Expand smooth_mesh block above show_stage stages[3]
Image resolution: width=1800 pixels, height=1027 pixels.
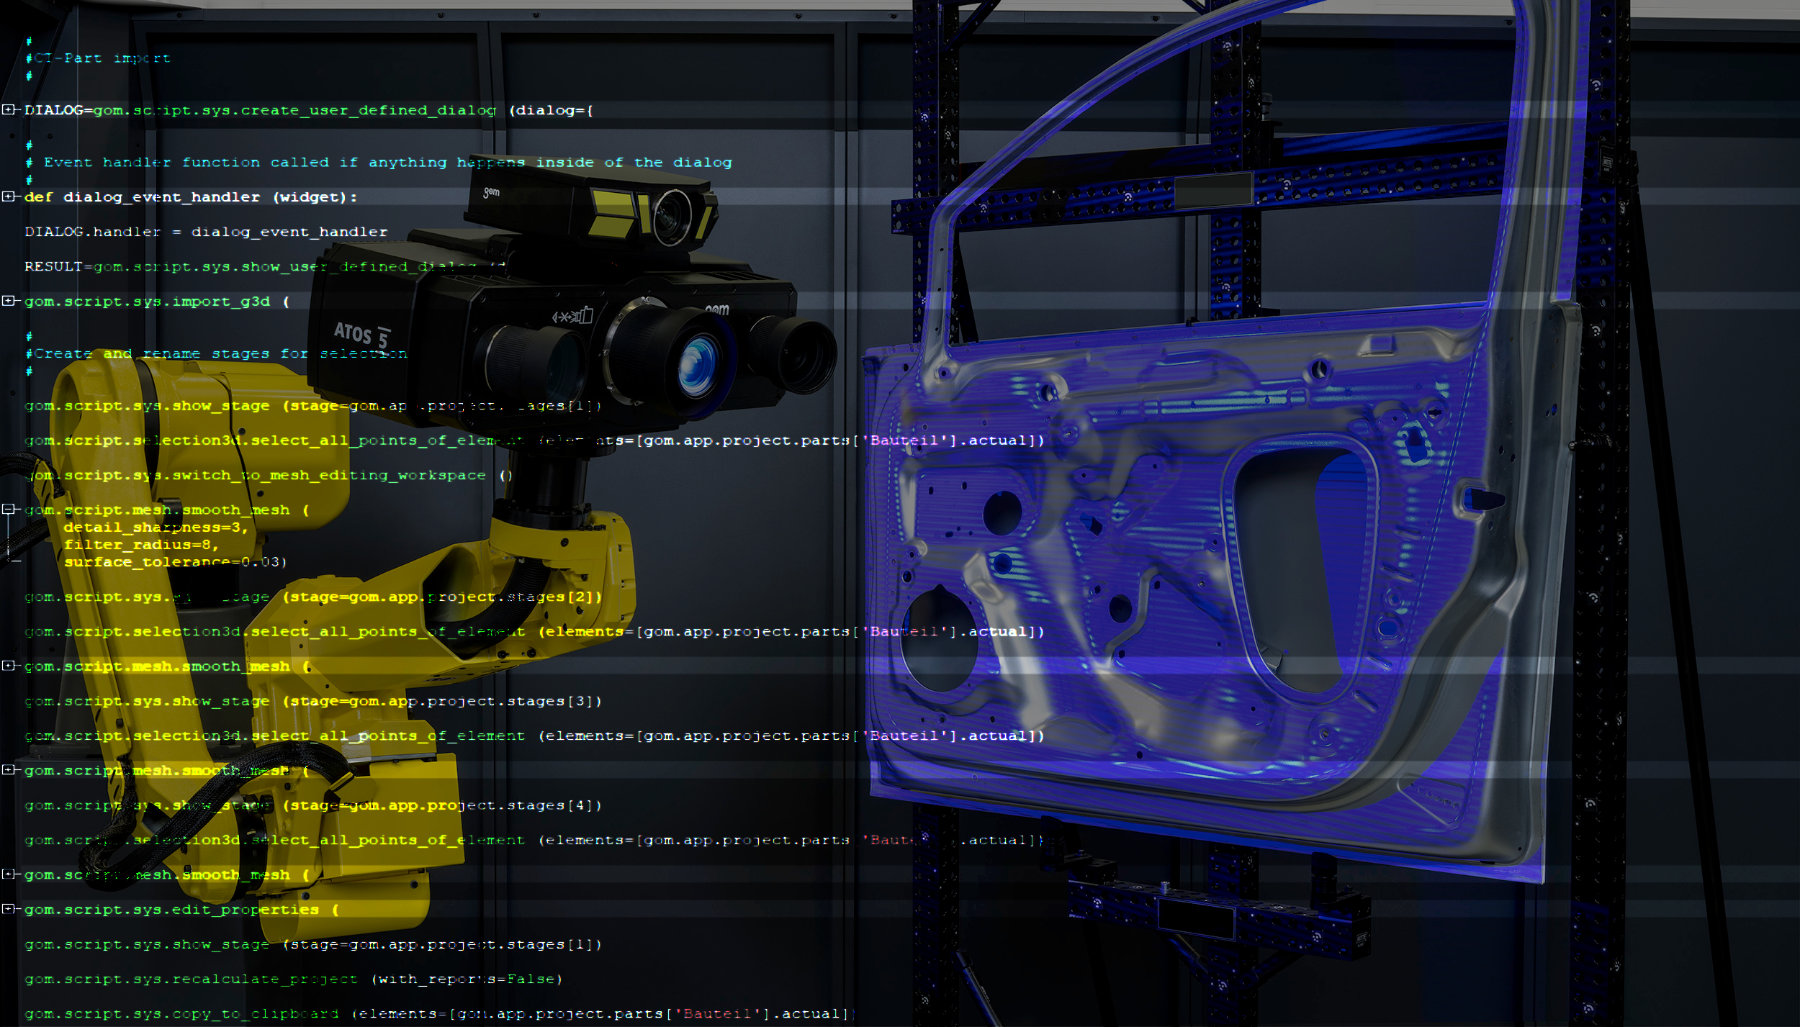(8, 666)
